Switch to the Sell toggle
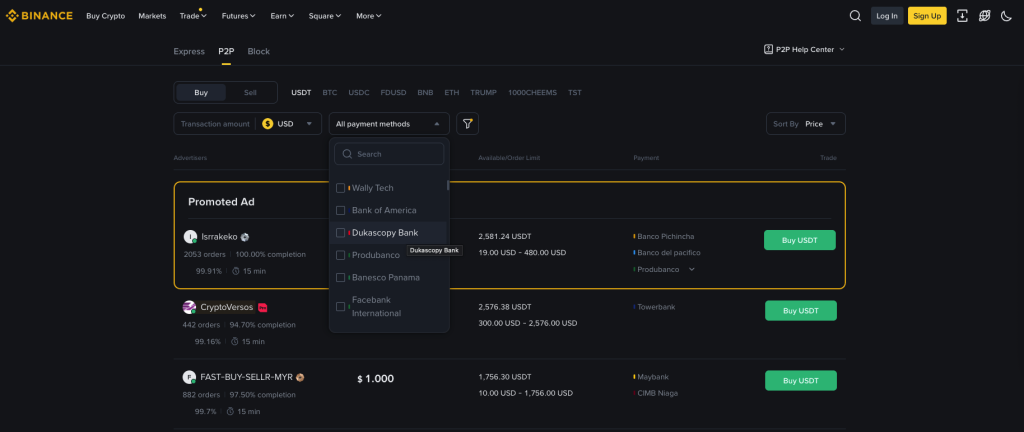This screenshot has height=432, width=1024. 250,93
